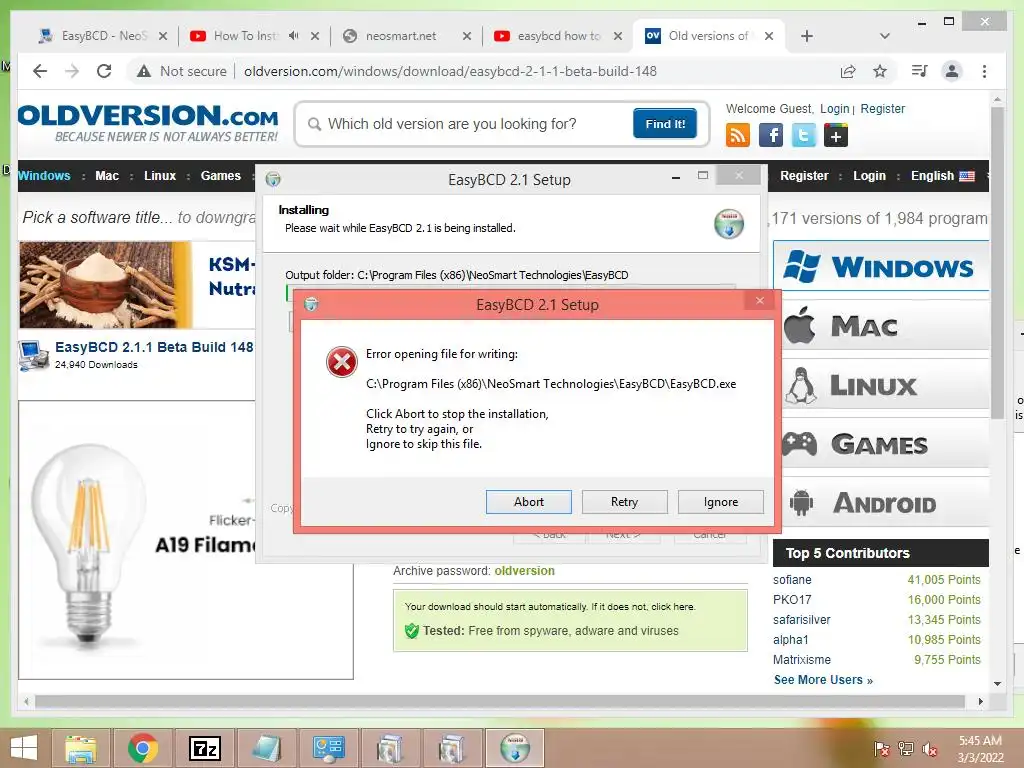Click the Login link beside Welcome Guest
The height and width of the screenshot is (768, 1024).
tap(835, 108)
